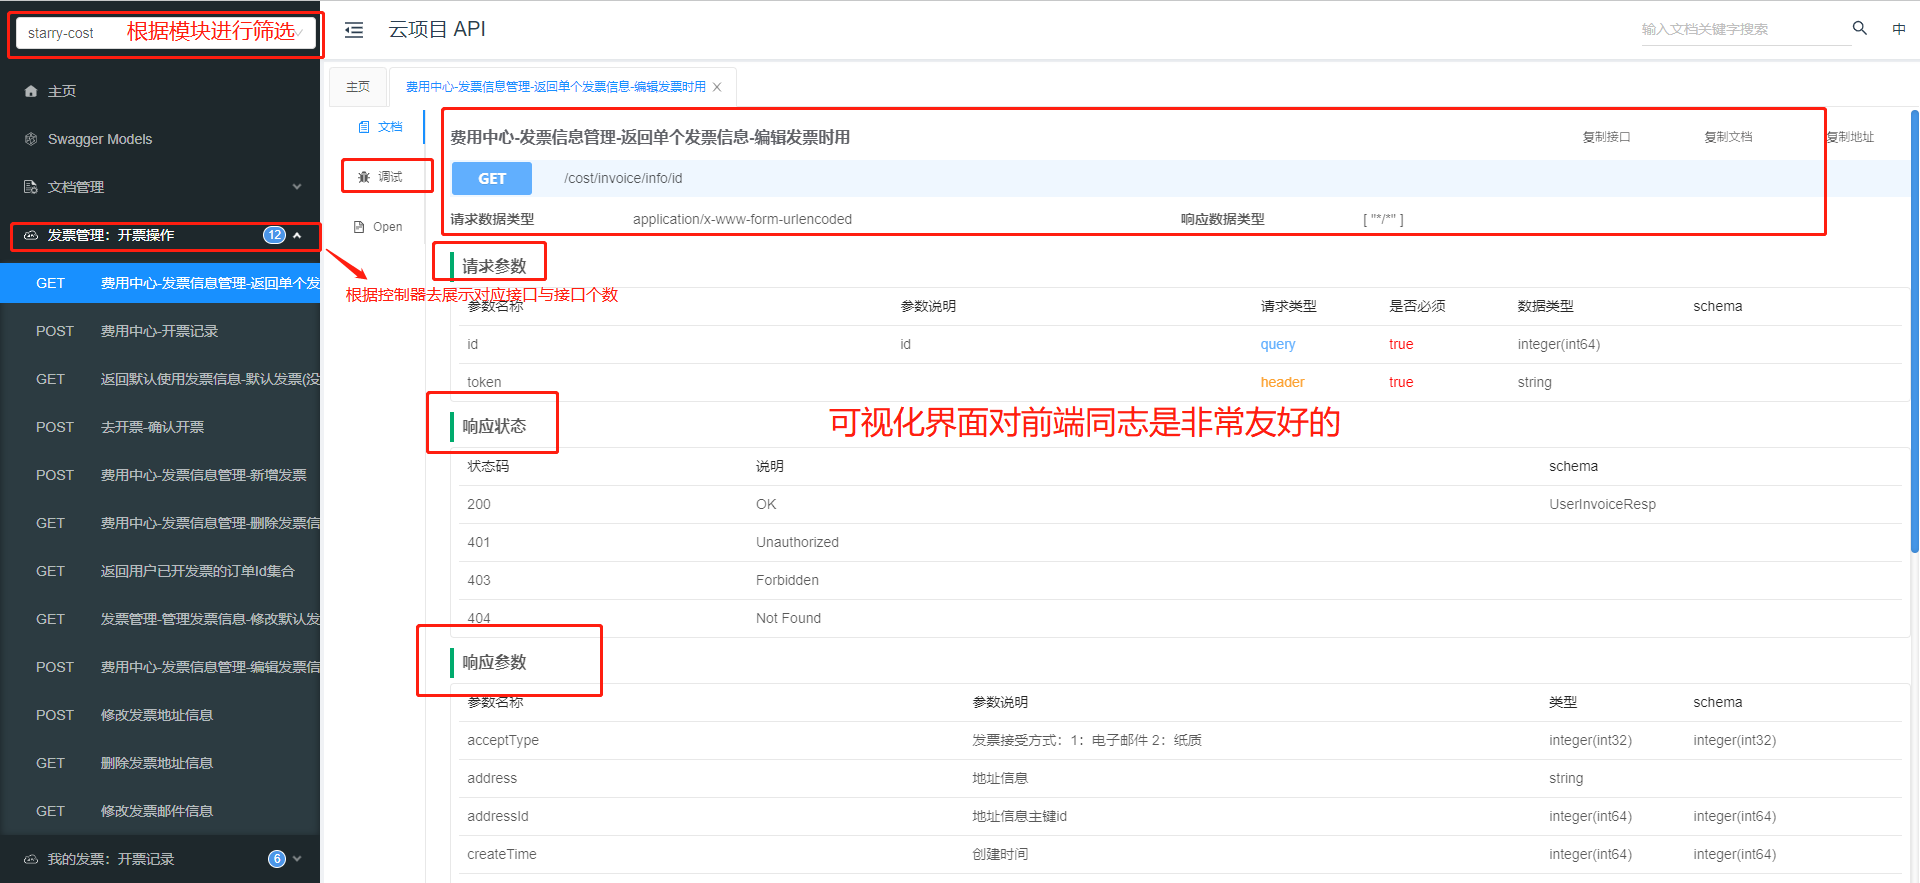Click the search magnifier icon
1920x883 pixels.
(1860, 28)
